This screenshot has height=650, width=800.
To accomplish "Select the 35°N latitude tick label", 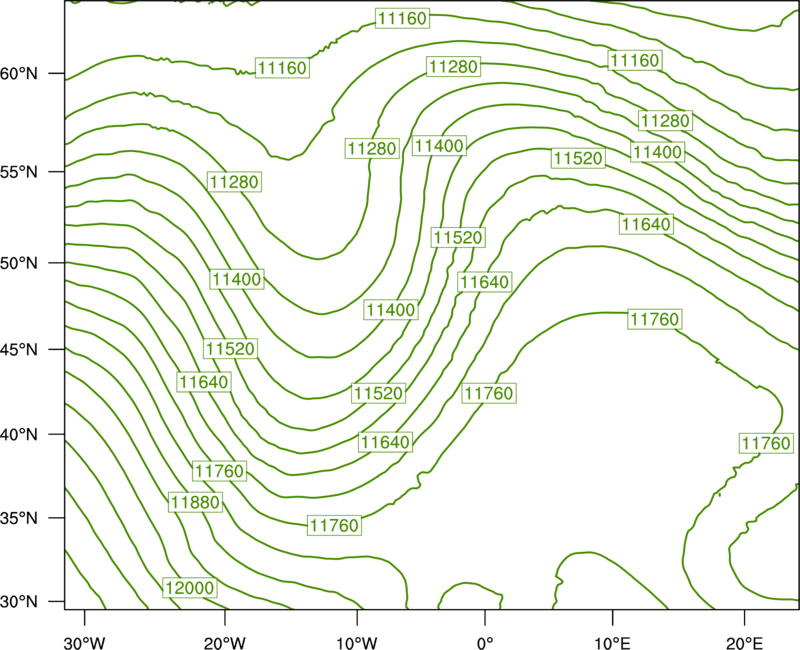I will point(19,518).
